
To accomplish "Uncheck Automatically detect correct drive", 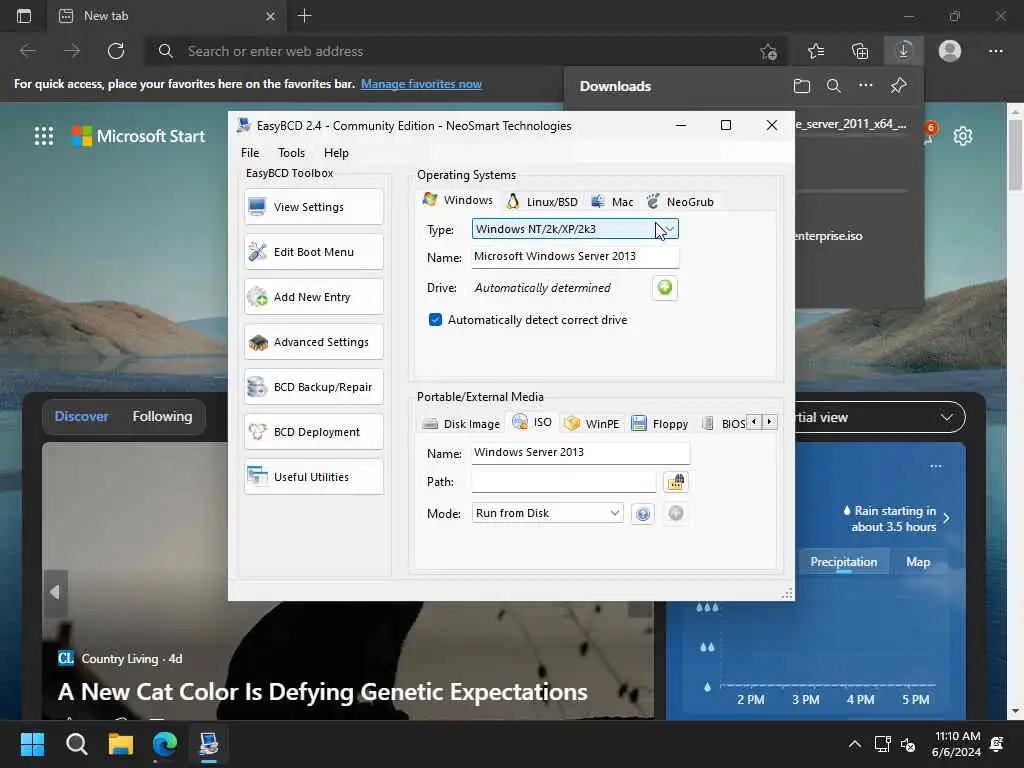I will click(x=436, y=320).
